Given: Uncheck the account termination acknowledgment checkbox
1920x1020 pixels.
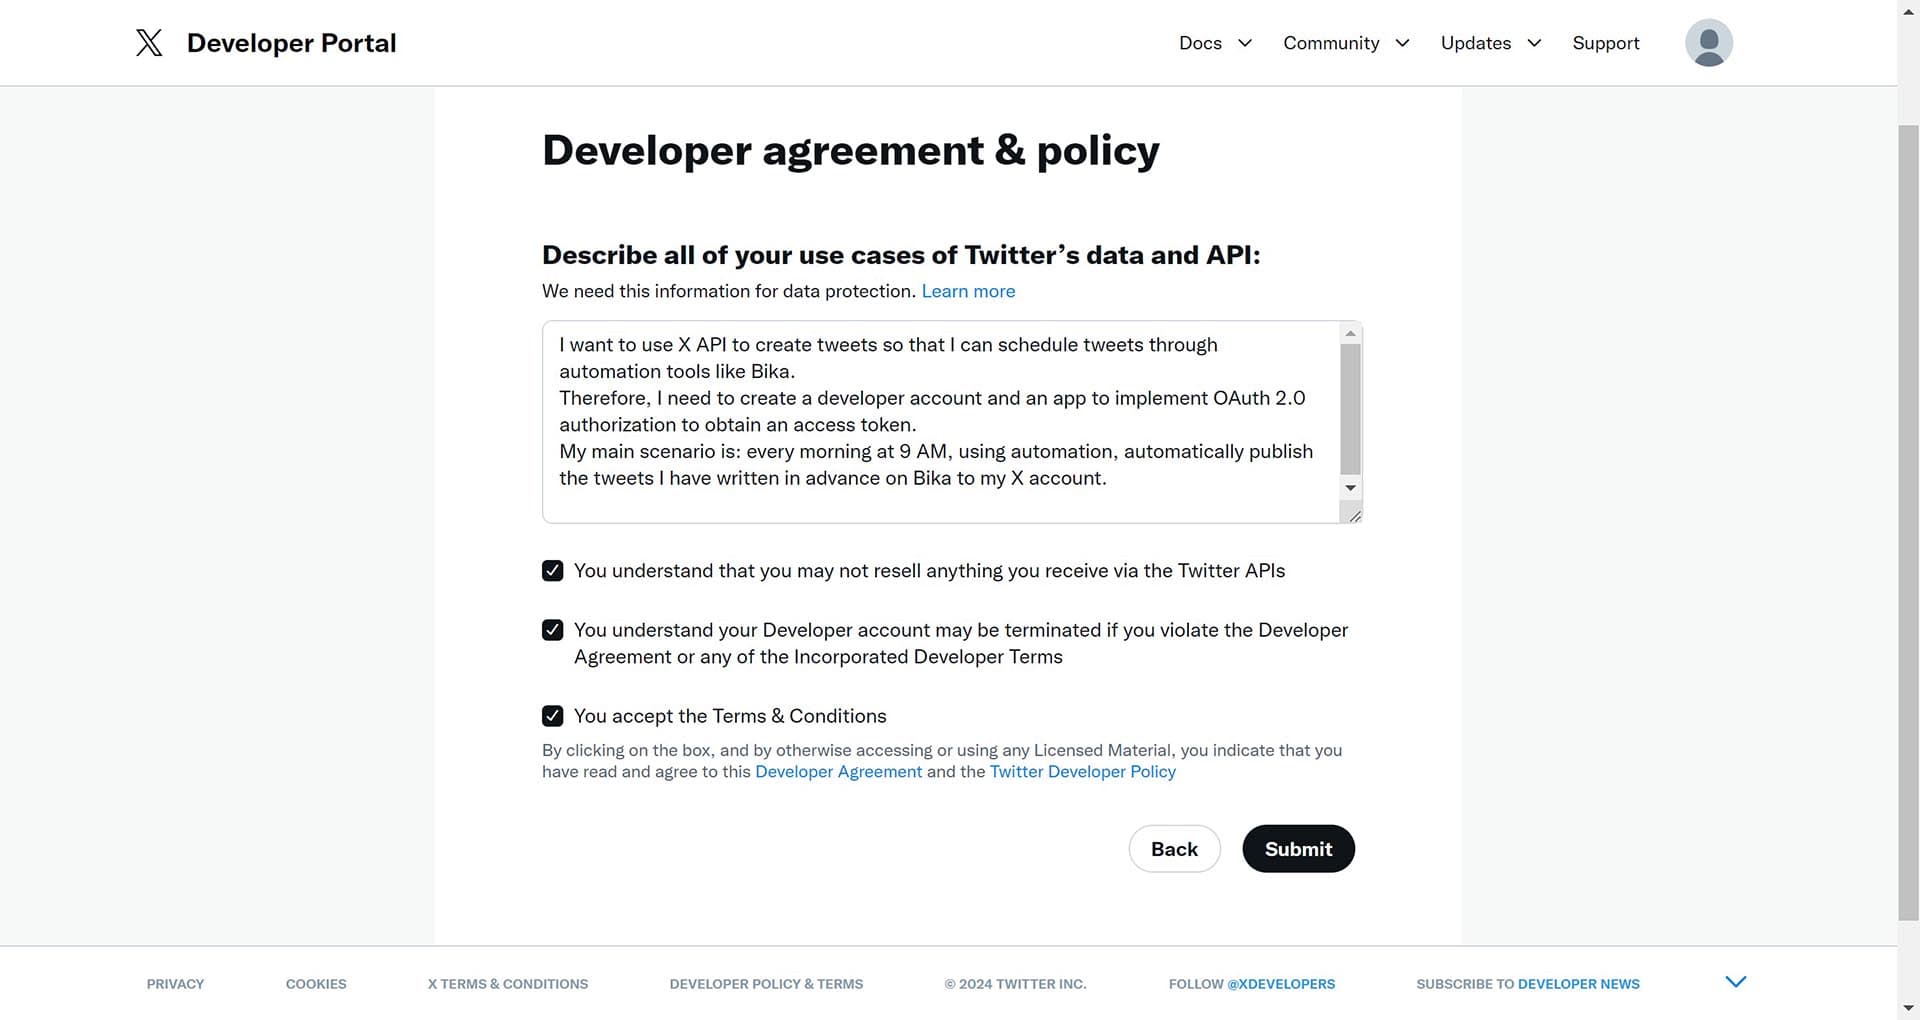Looking at the screenshot, I should point(552,629).
